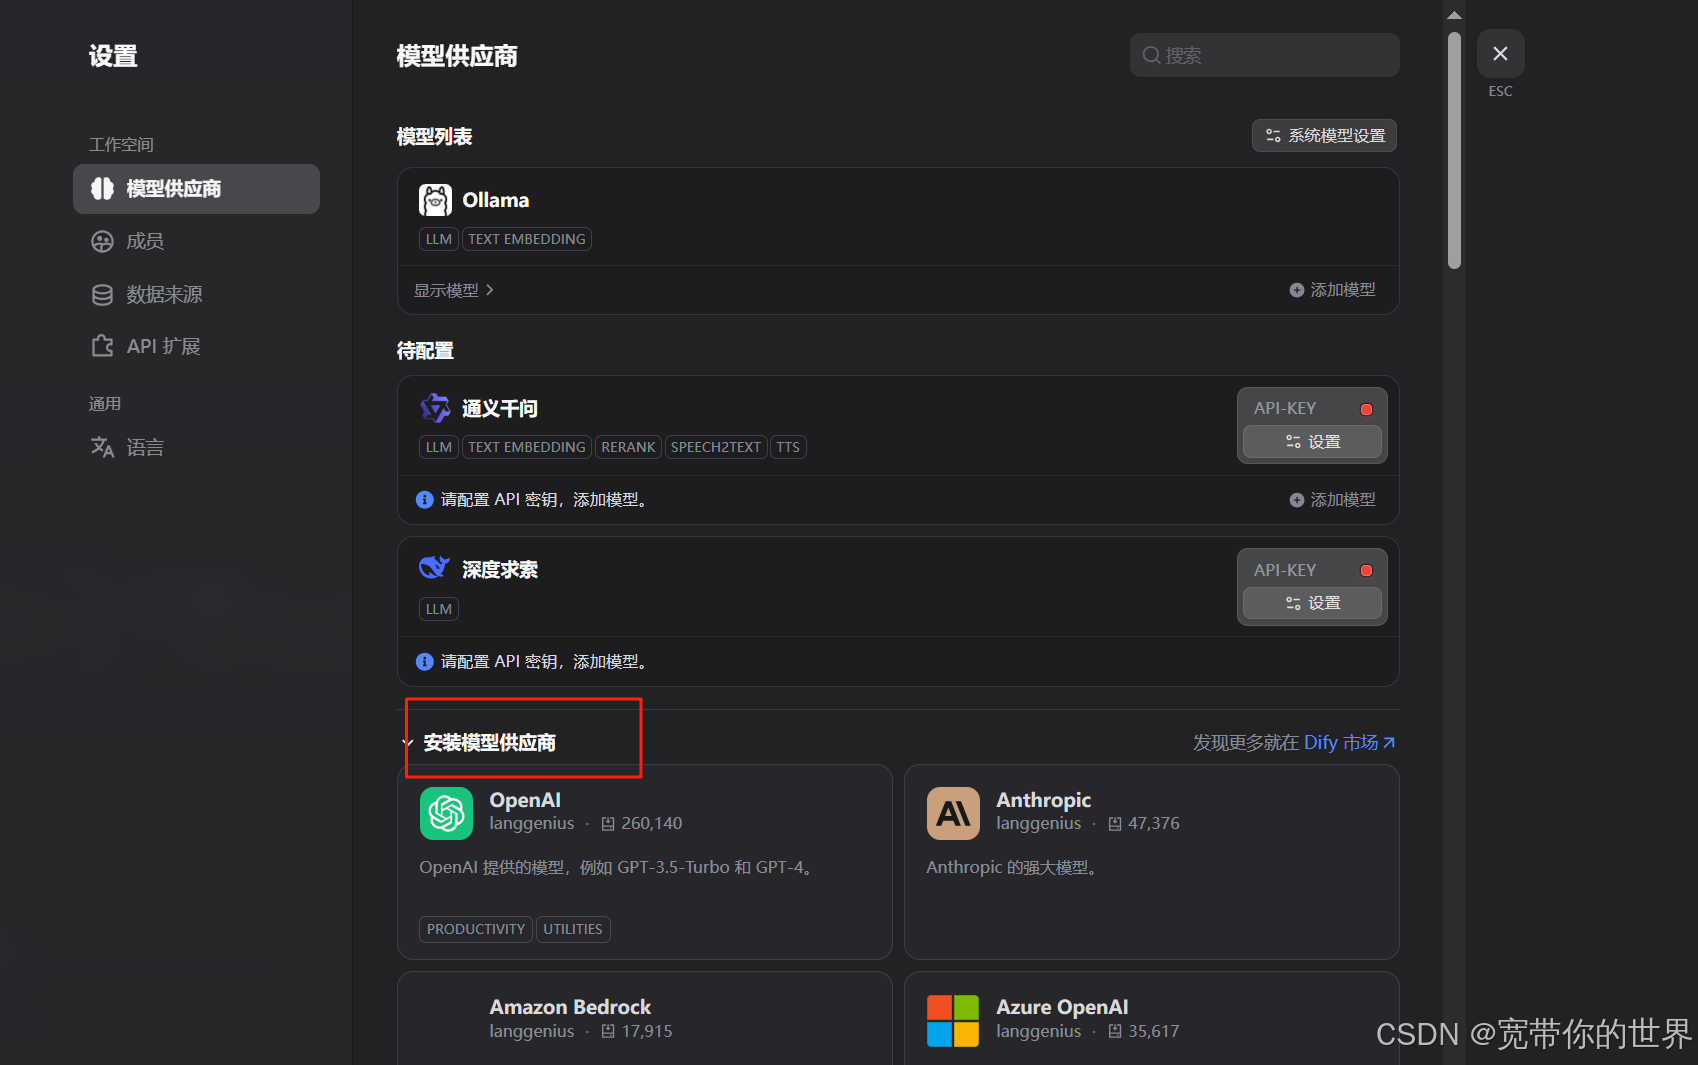Image resolution: width=1698 pixels, height=1065 pixels.
Task: Click the LLM tag on 深度求索
Action: (x=439, y=609)
